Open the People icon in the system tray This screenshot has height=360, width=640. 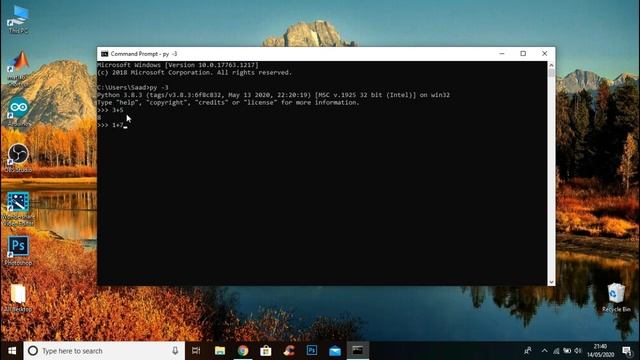tap(528, 351)
